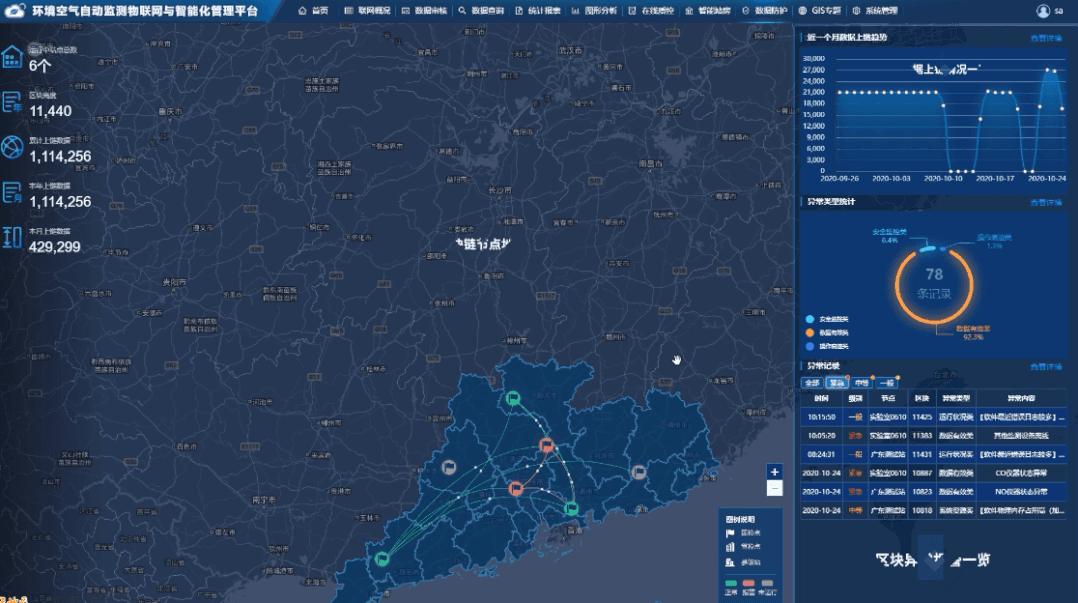Filter anomaly records by 全部
Screen dimensions: 1078x603
pyautogui.click(x=811, y=383)
